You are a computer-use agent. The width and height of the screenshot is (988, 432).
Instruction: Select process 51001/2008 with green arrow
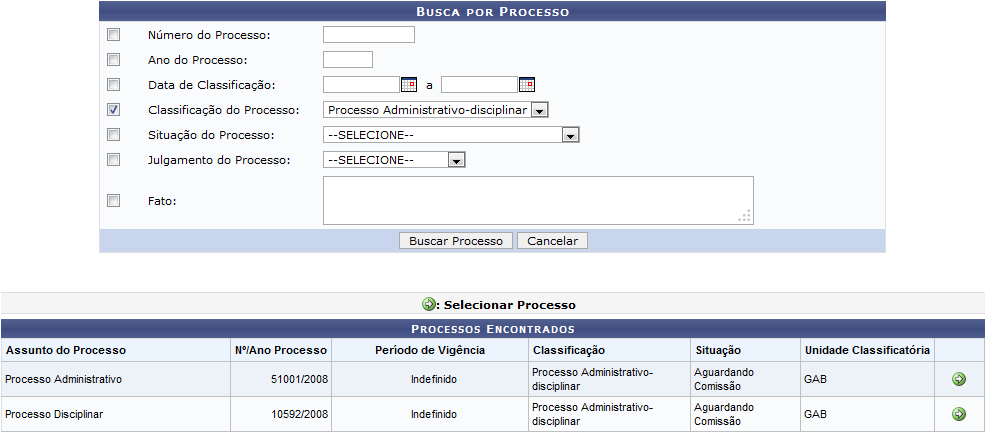click(x=959, y=379)
